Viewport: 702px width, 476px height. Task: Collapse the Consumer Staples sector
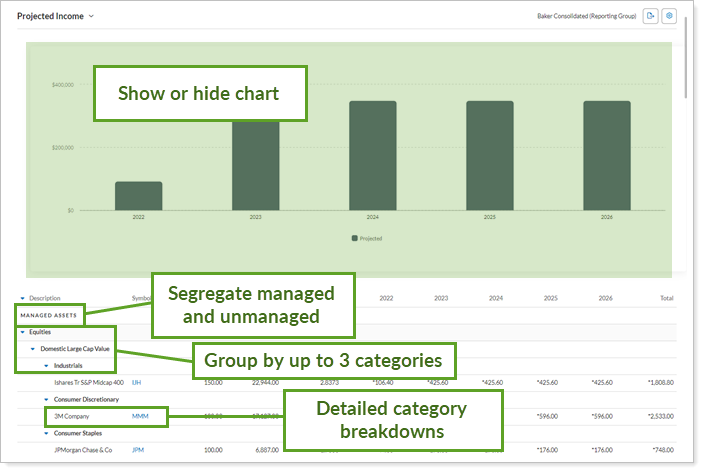(x=44, y=433)
